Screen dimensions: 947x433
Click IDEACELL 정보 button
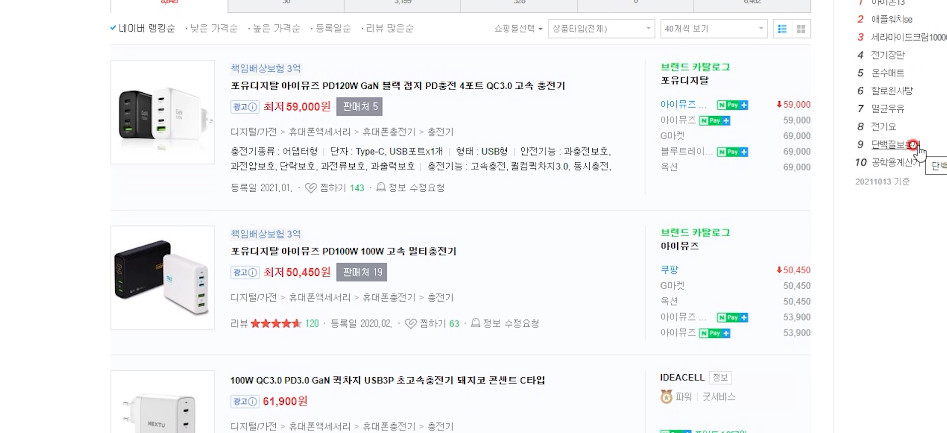coord(721,377)
